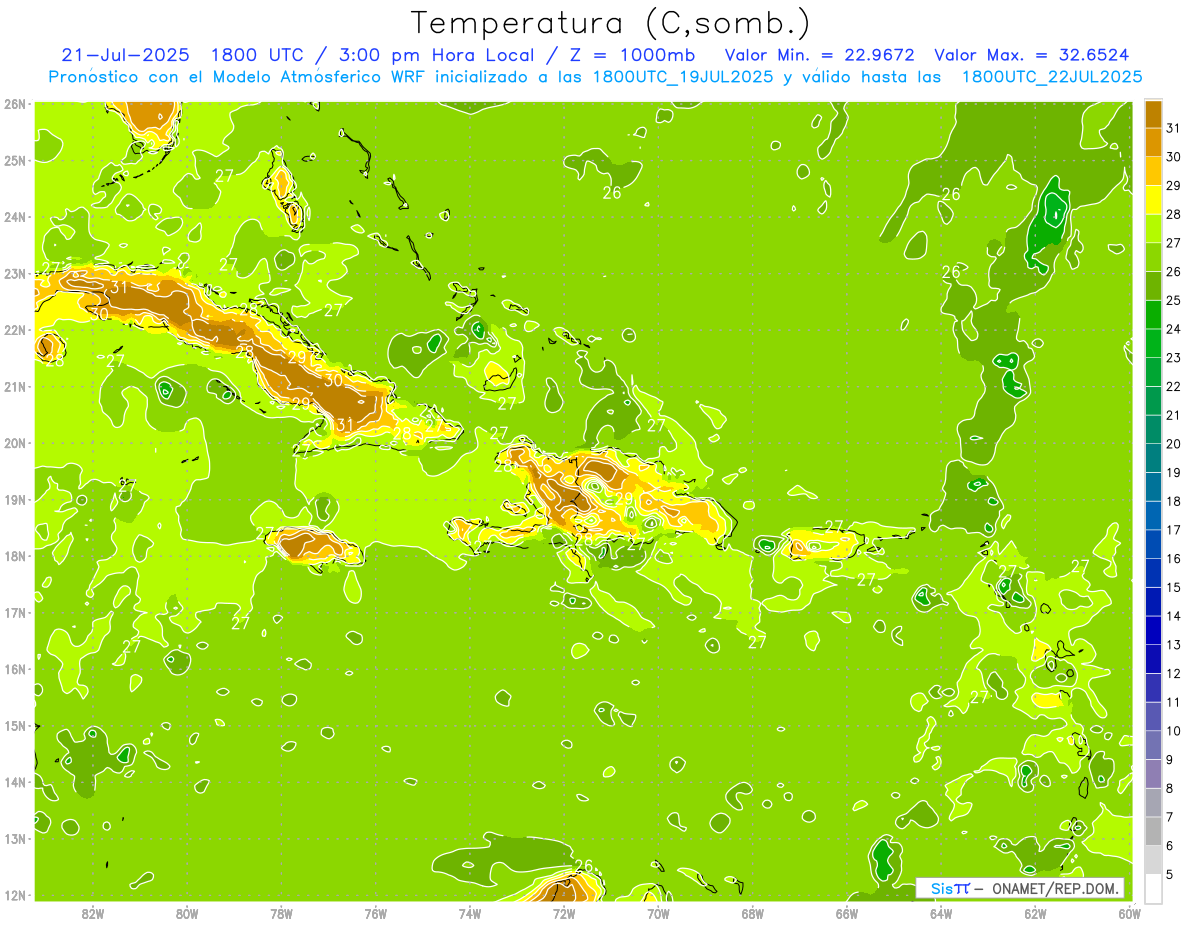Click latitude axis label 18N
This screenshot has width=1200, height=927.
15,555
